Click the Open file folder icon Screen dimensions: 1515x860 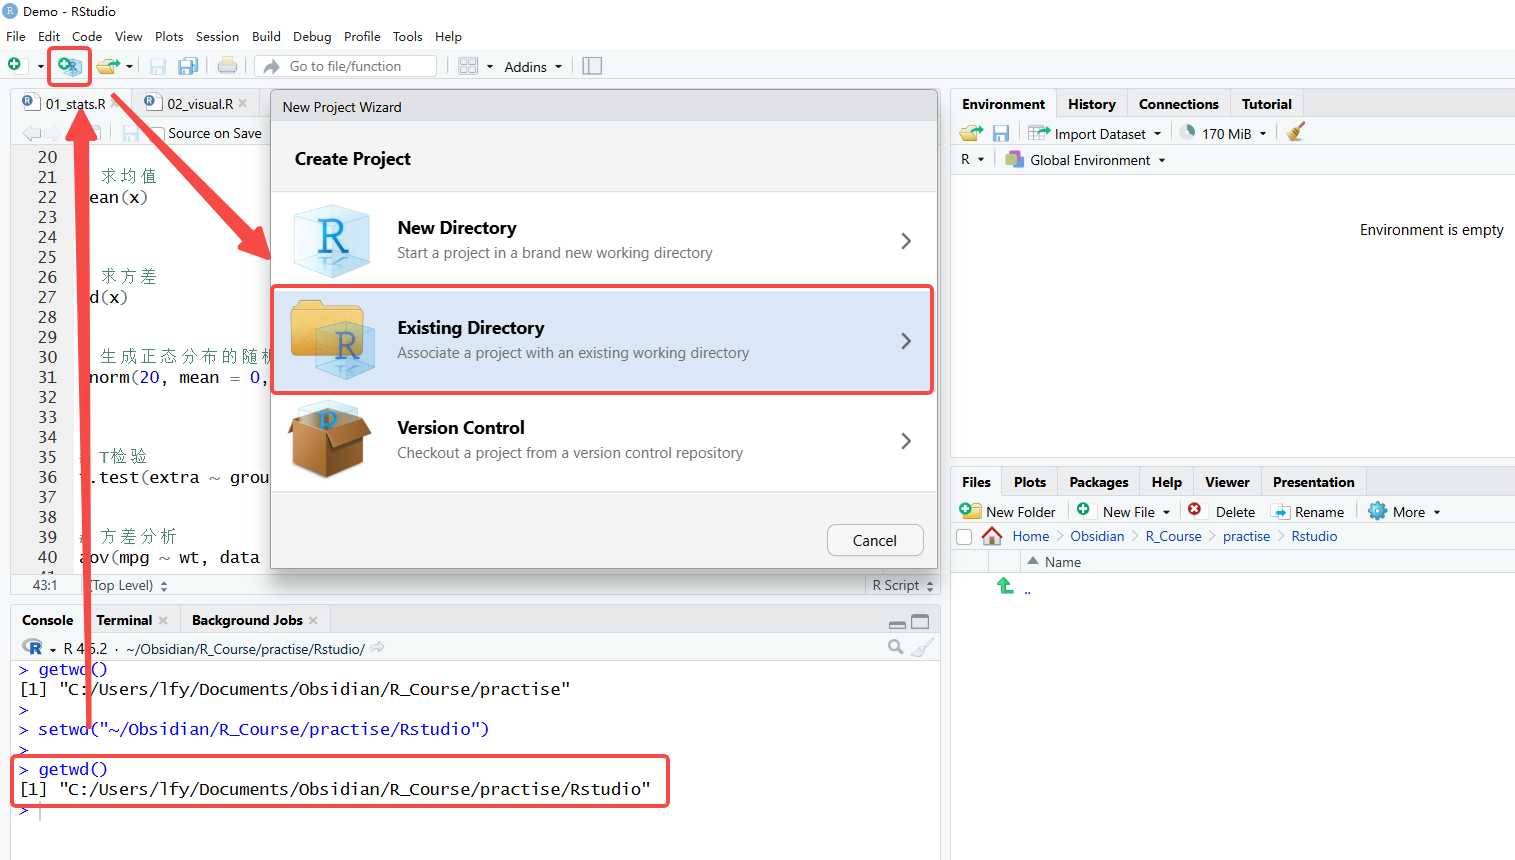pos(108,66)
